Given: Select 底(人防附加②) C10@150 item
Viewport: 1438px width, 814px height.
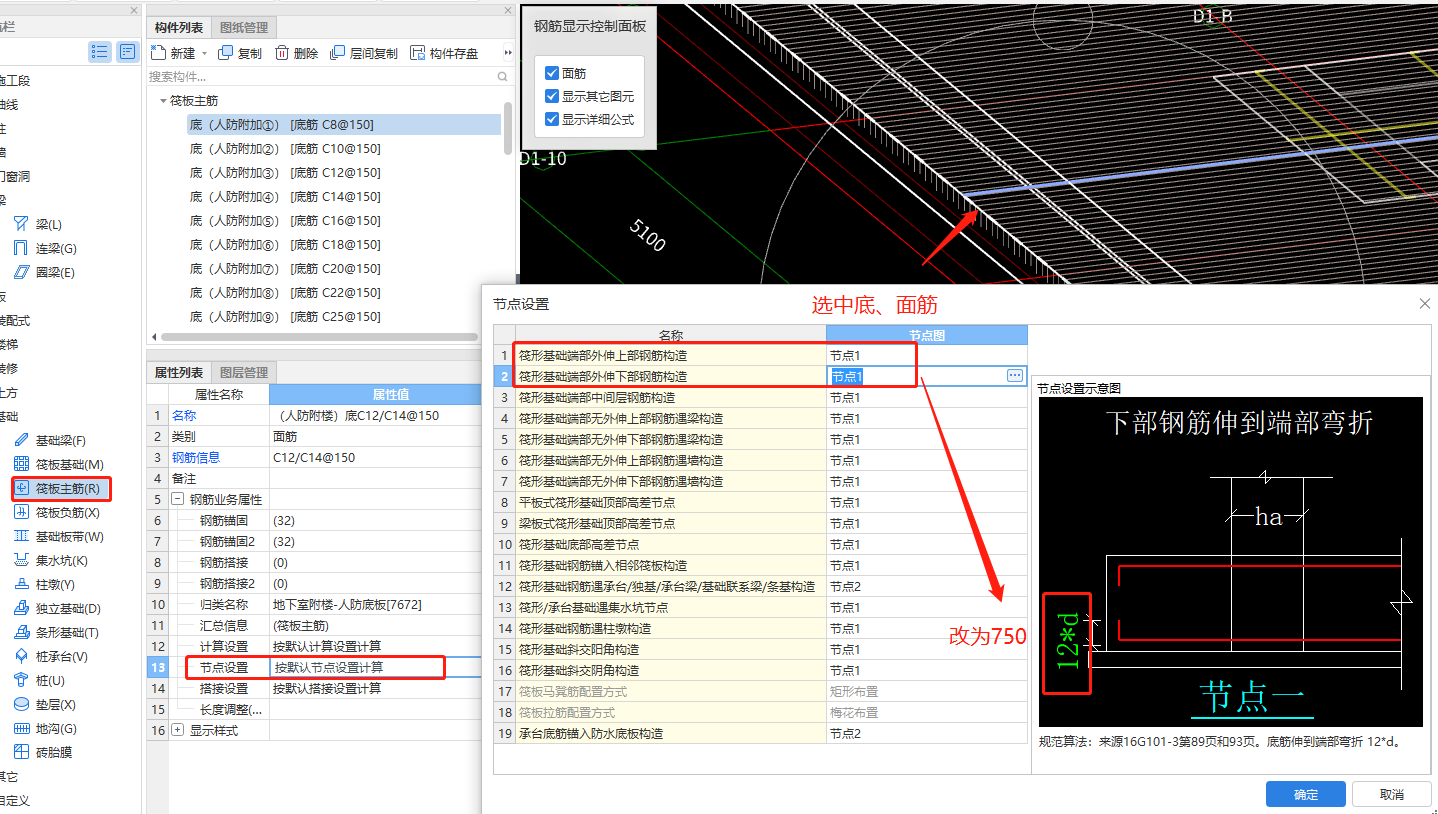Looking at the screenshot, I should [x=285, y=149].
